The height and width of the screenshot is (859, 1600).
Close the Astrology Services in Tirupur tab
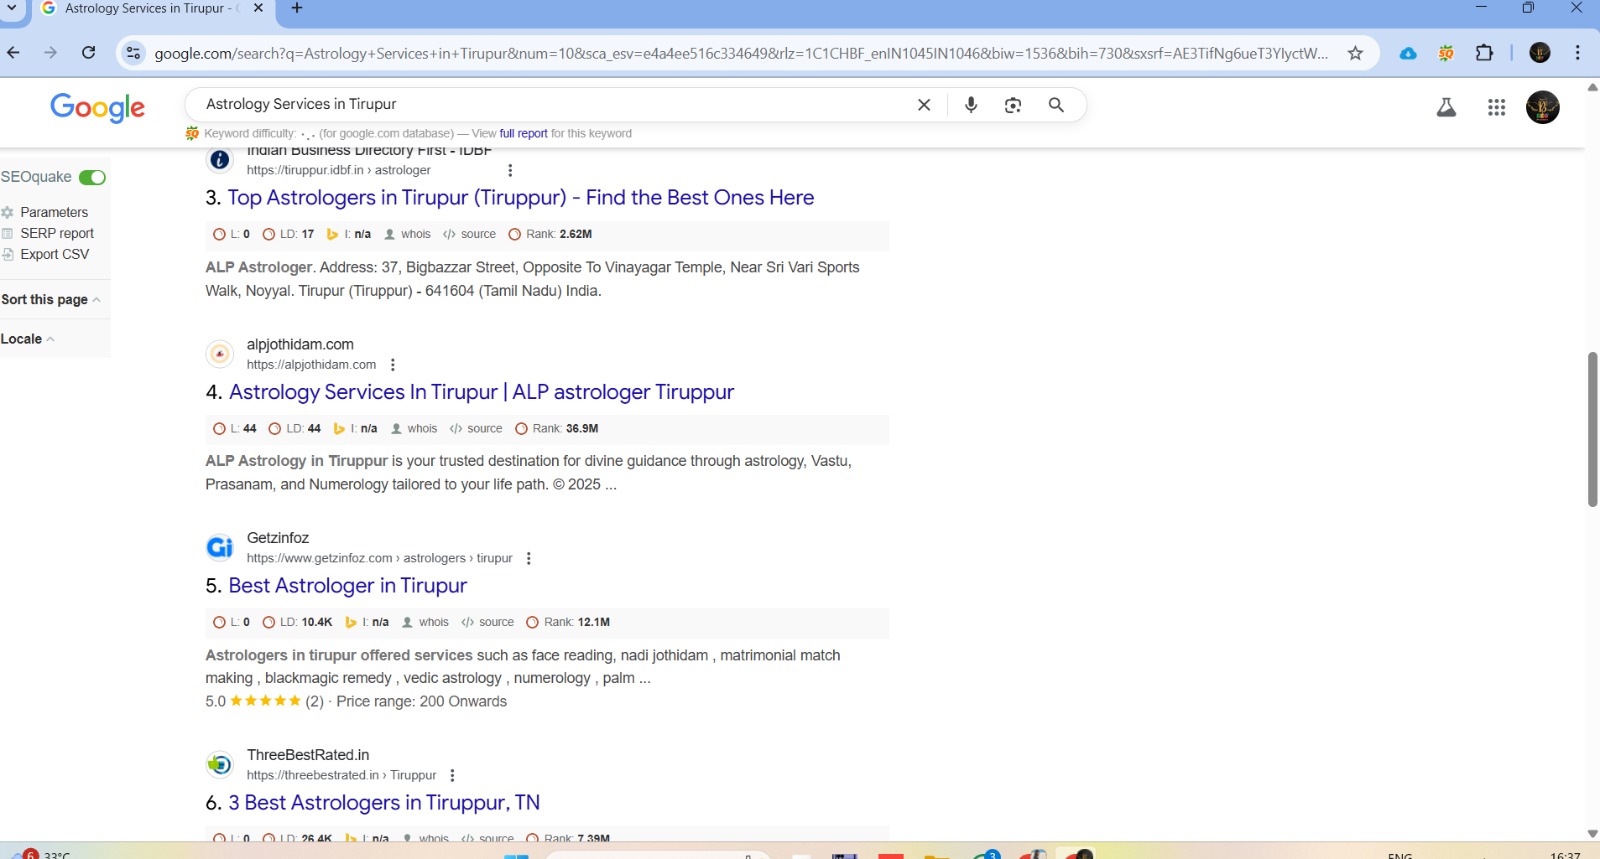click(x=258, y=8)
